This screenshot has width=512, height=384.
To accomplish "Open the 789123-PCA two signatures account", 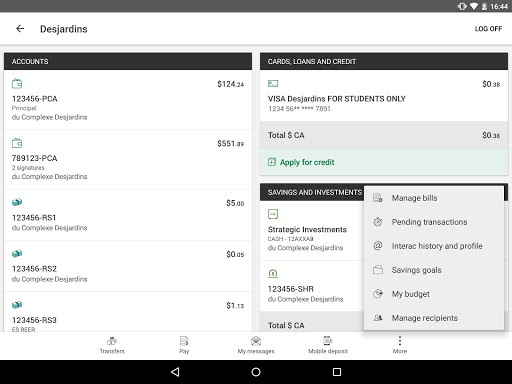I will 128,159.
